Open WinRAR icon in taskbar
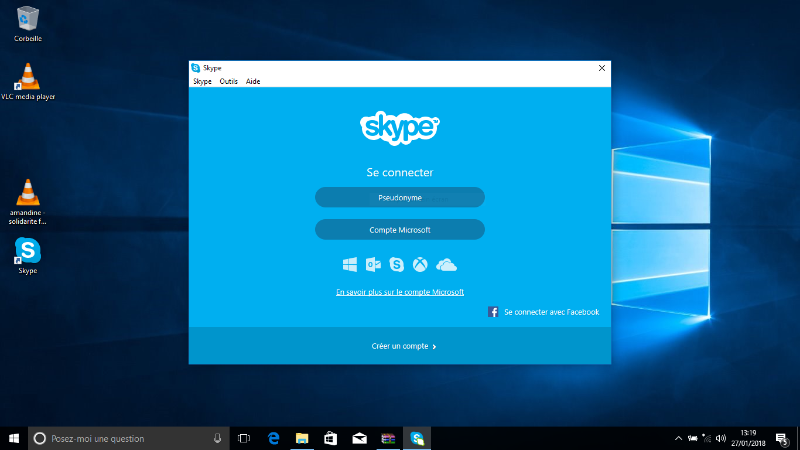The image size is (800, 450). click(x=388, y=438)
